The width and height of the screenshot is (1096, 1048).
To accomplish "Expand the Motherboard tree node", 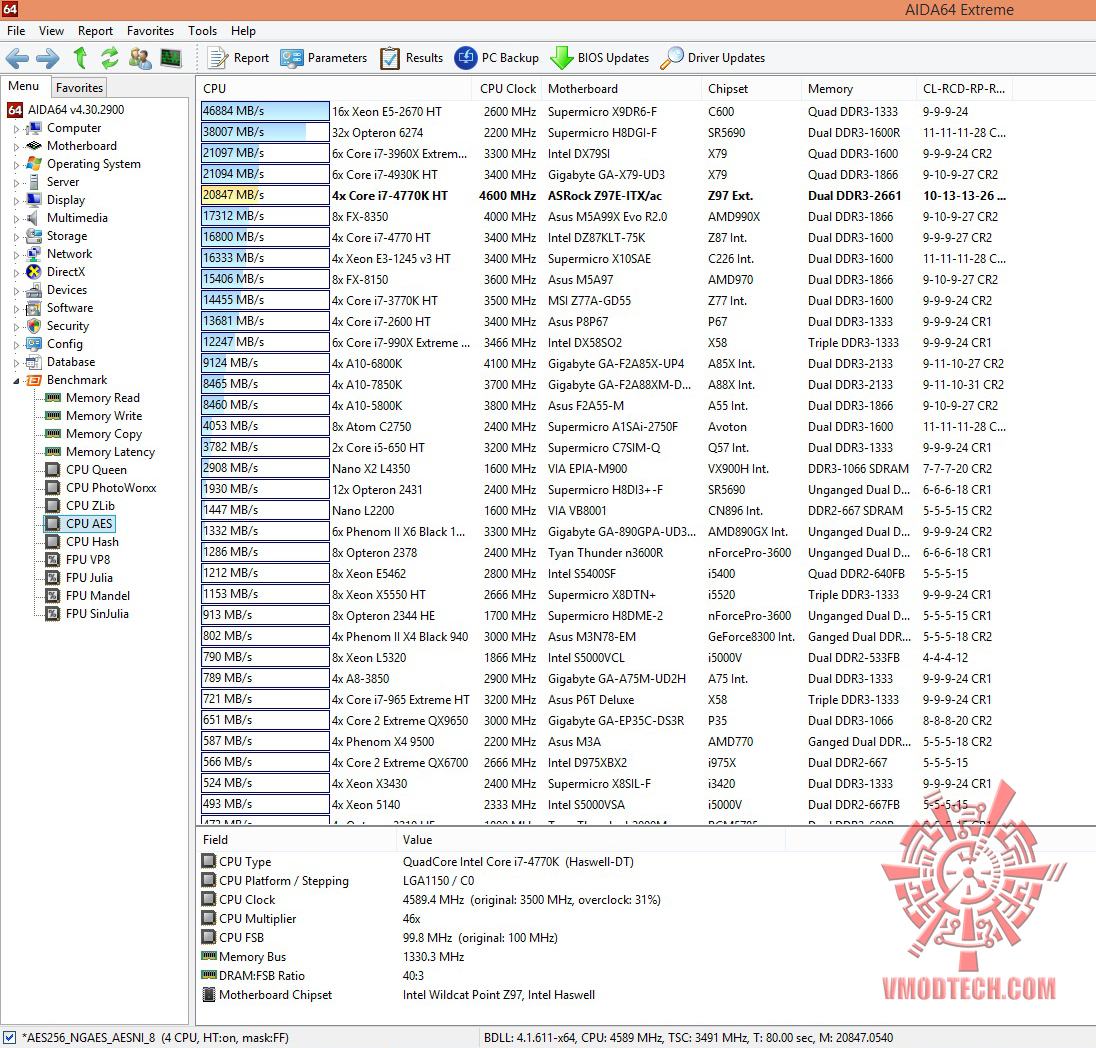I will 16,146.
